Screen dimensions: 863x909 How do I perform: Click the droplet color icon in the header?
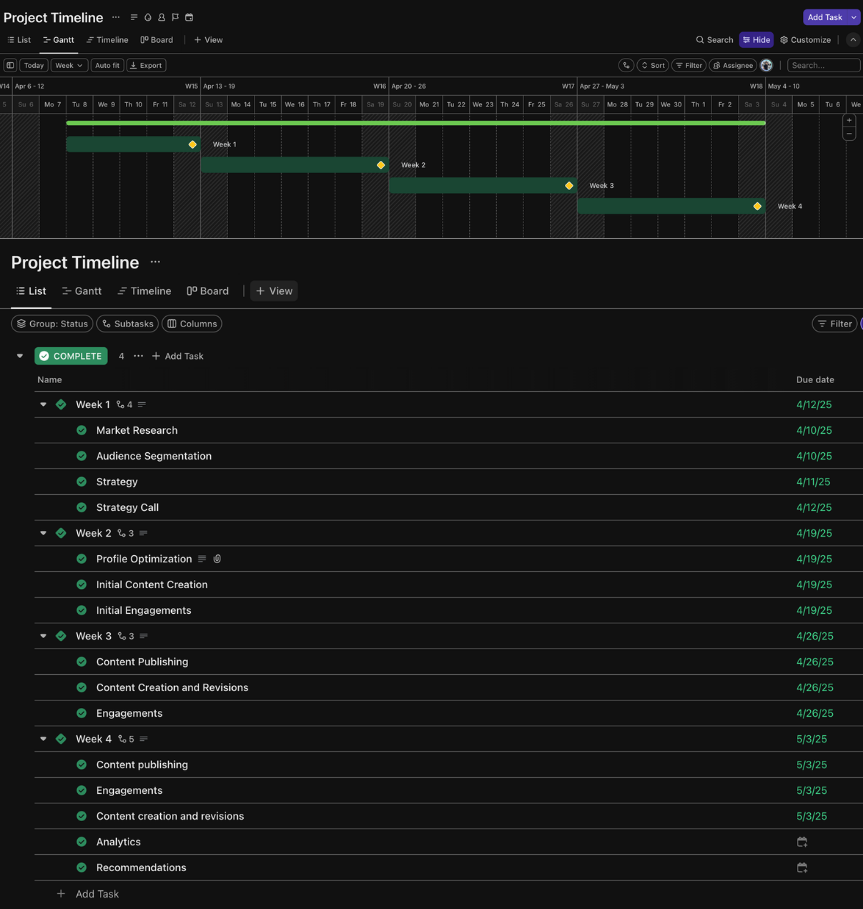coord(148,17)
